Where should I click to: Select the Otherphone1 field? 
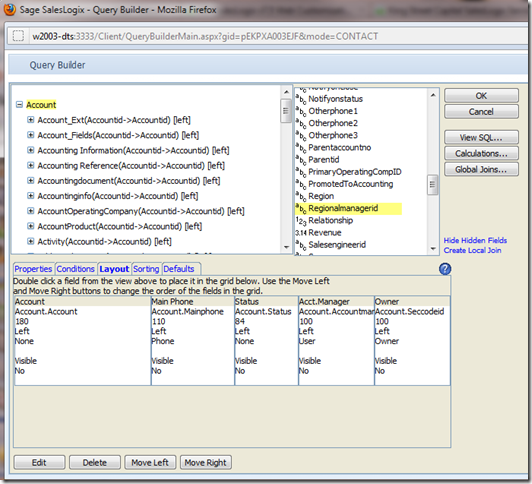tap(333, 111)
